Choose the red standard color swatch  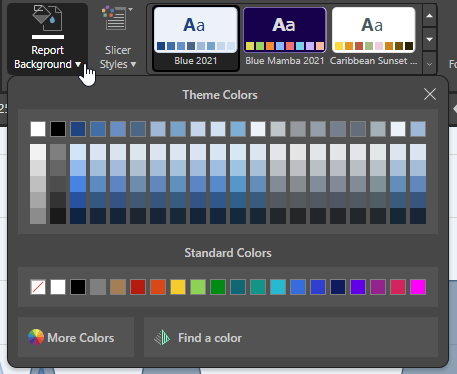[138, 287]
